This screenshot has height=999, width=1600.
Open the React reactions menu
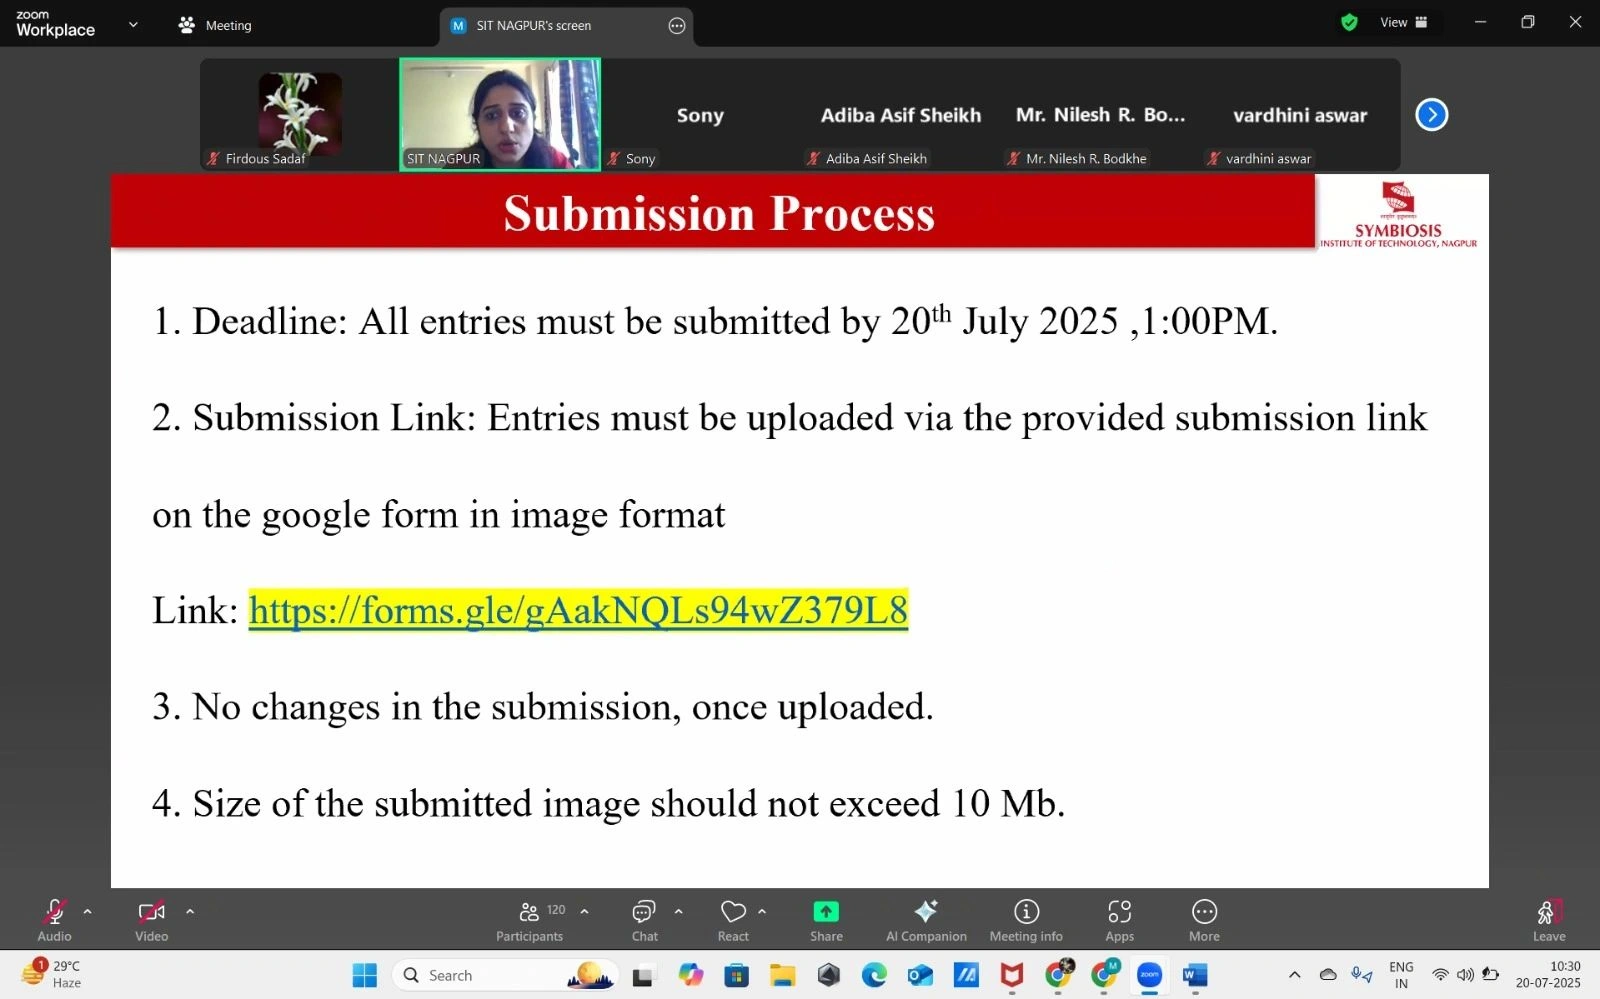pyautogui.click(x=731, y=912)
